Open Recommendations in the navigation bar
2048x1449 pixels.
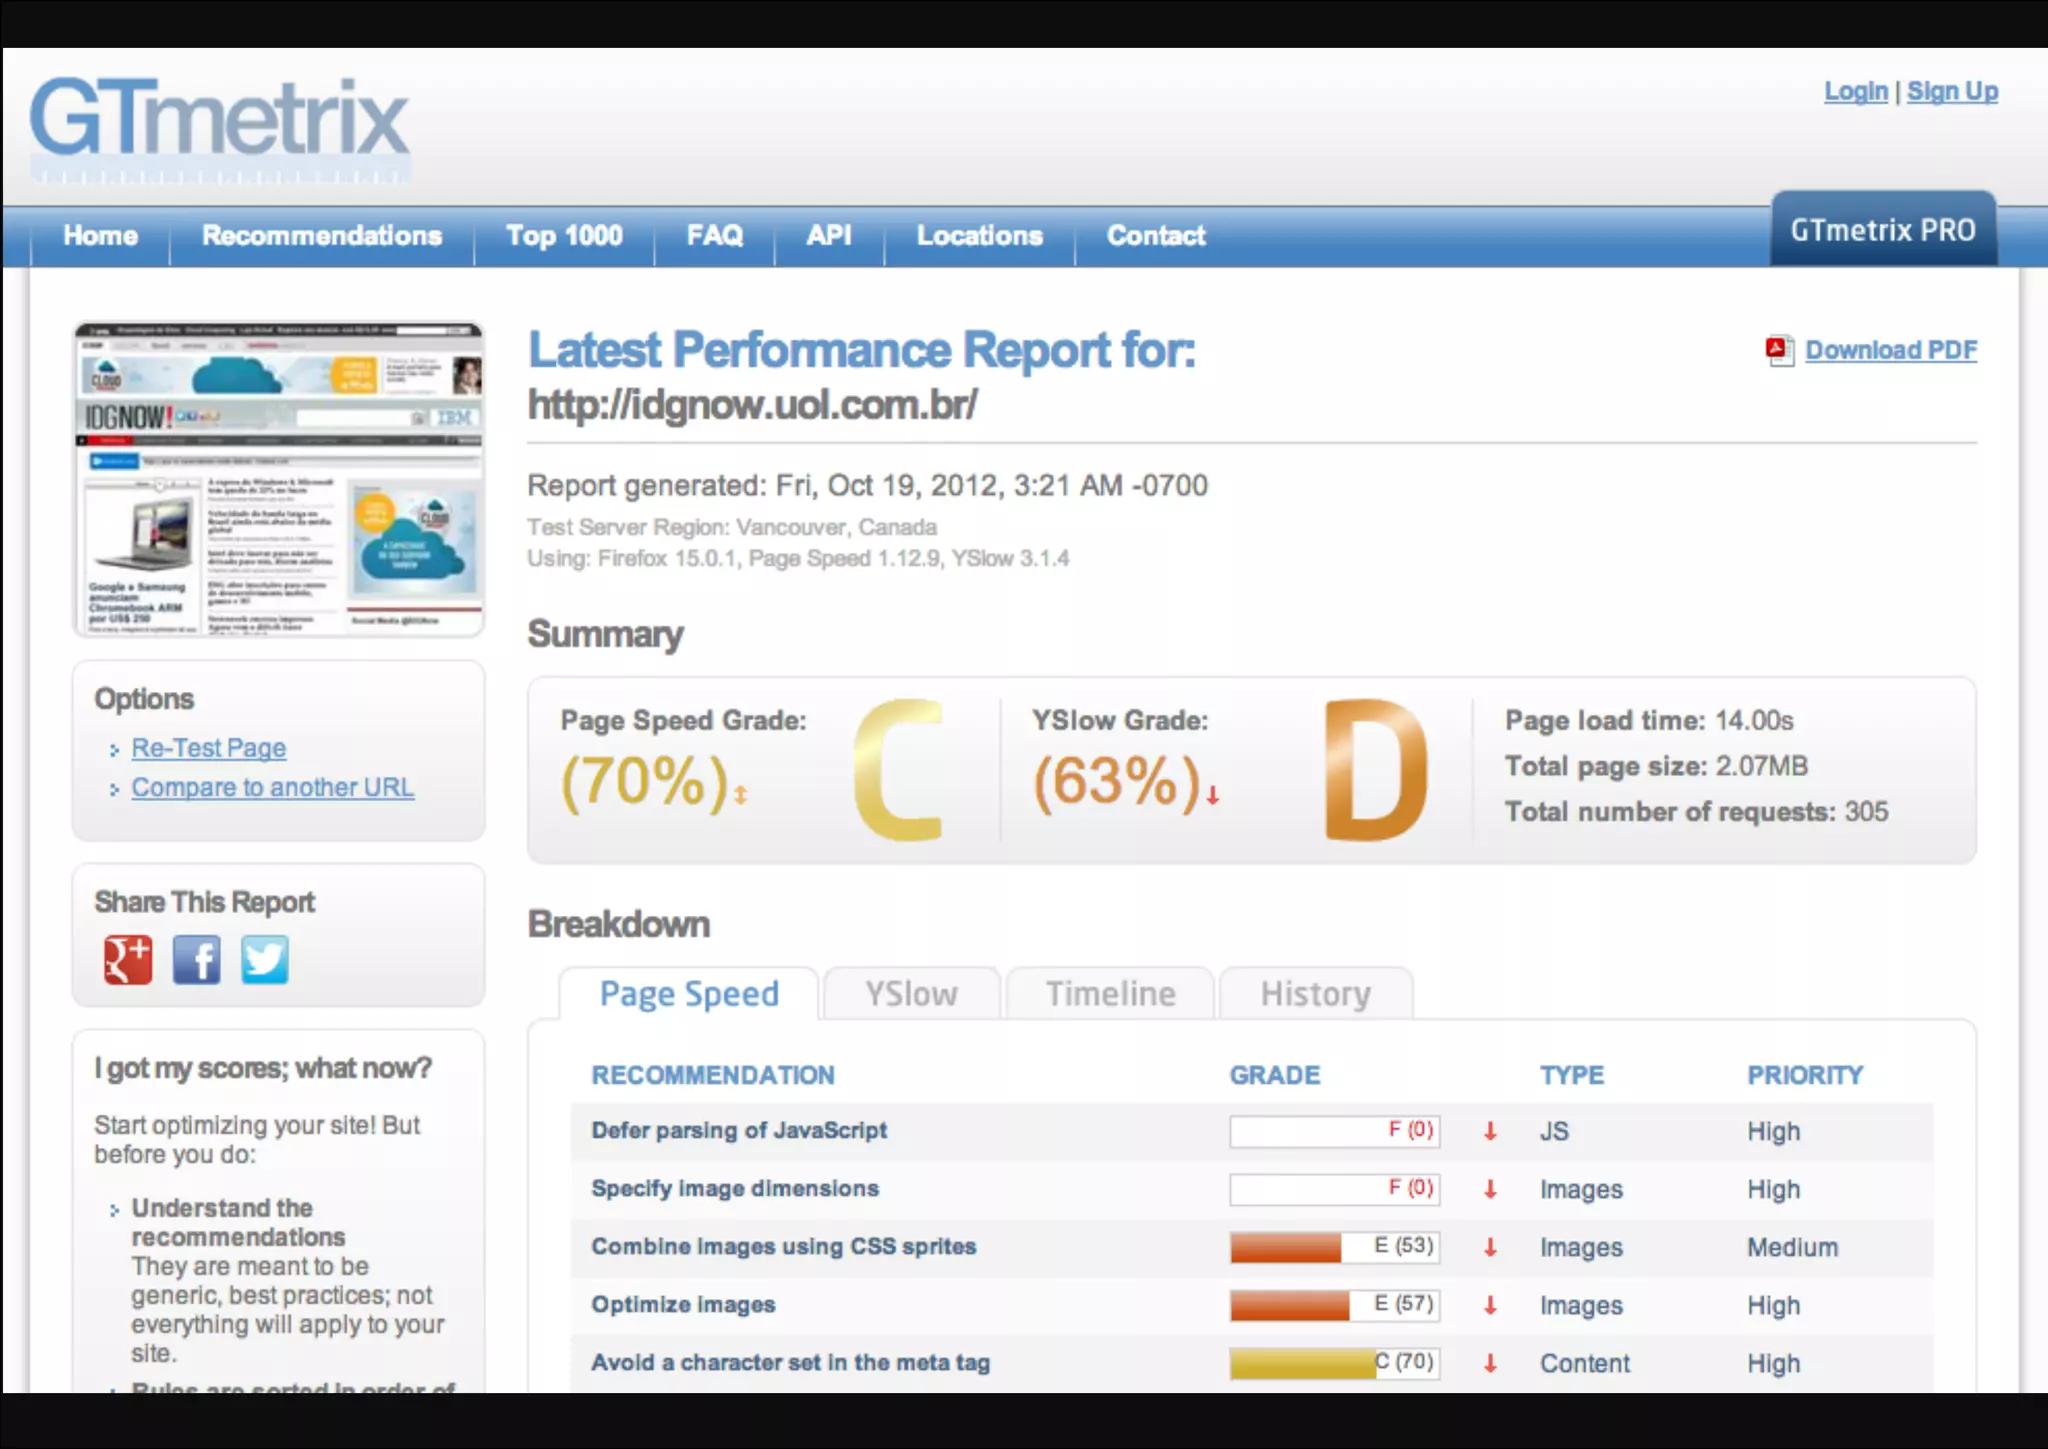point(322,236)
